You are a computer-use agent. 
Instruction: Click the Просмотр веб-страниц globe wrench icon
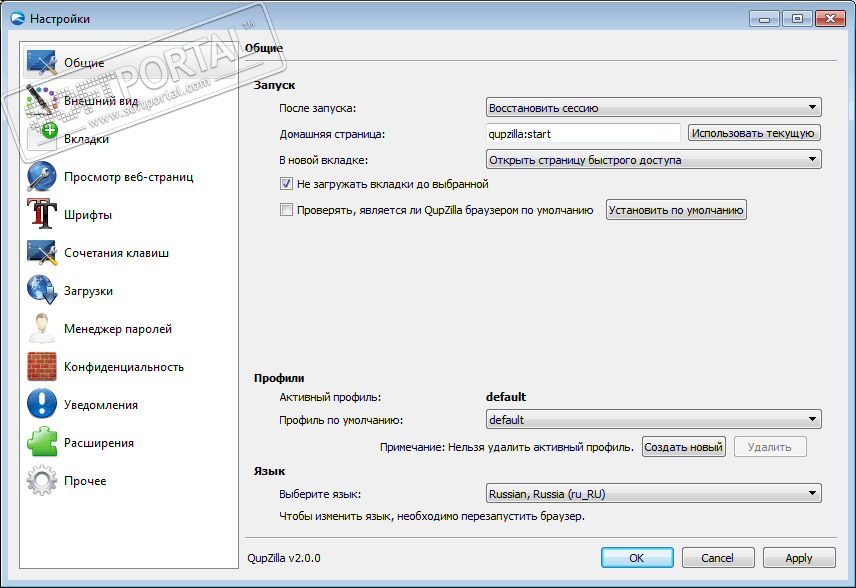pyautogui.click(x=42, y=176)
